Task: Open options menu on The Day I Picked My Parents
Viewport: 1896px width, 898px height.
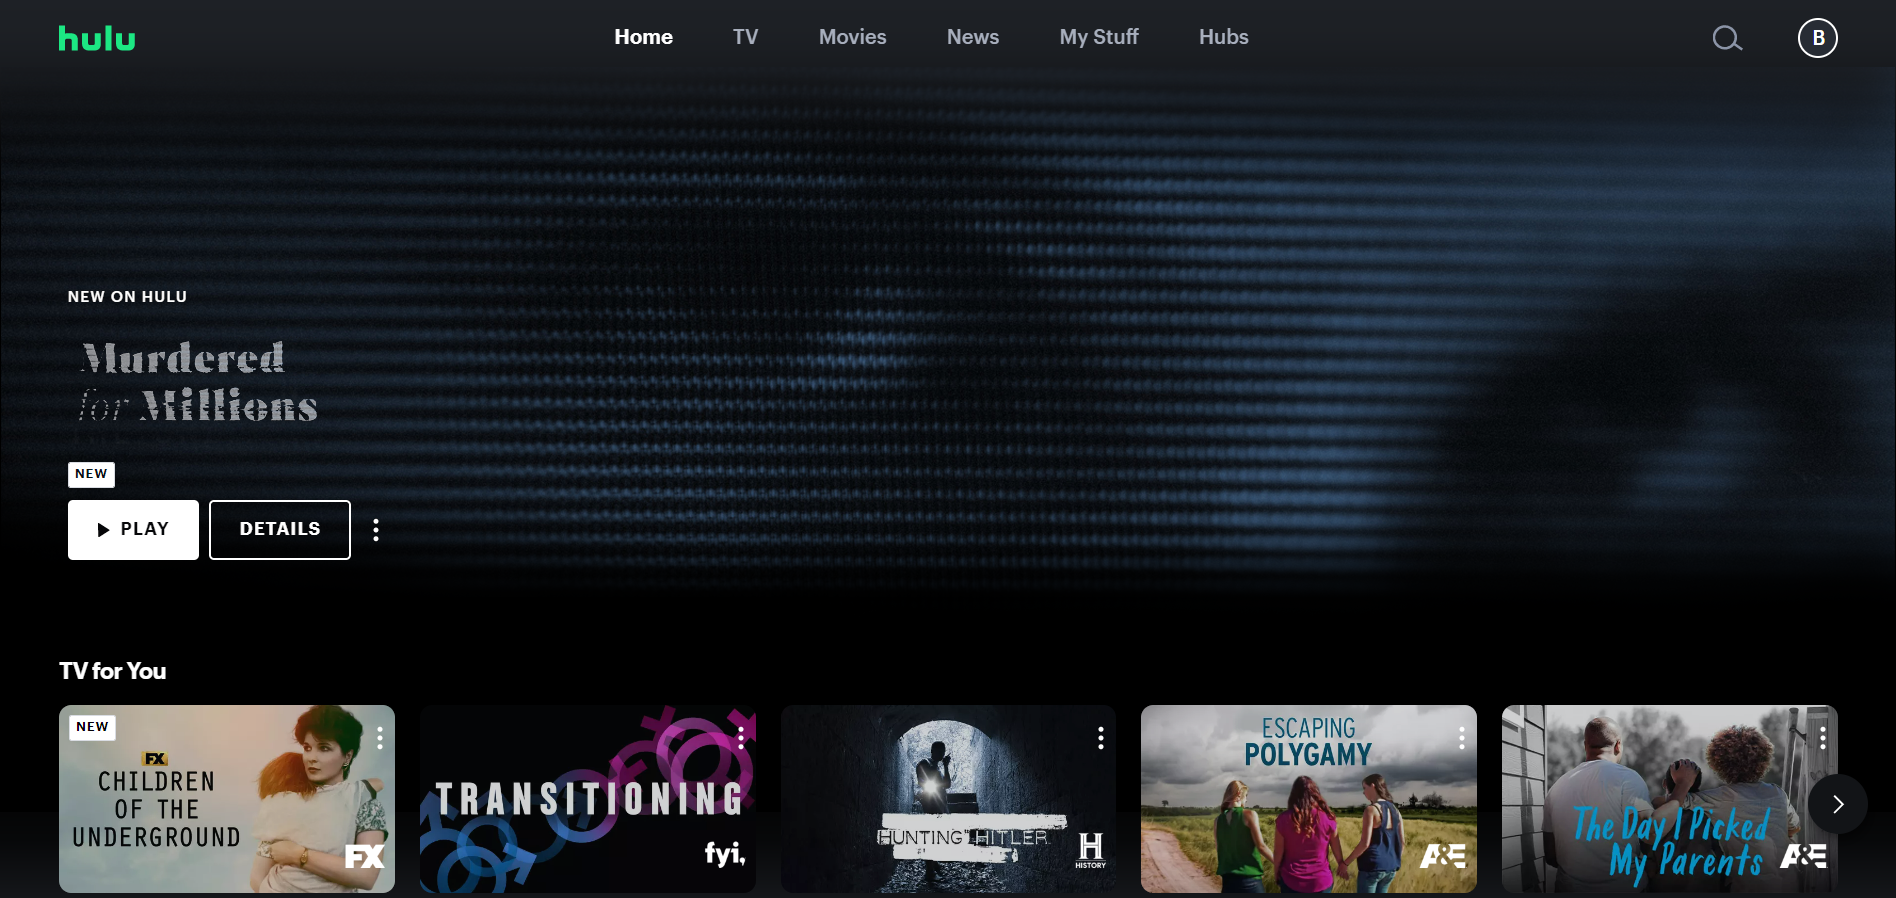Action: coord(1823,738)
